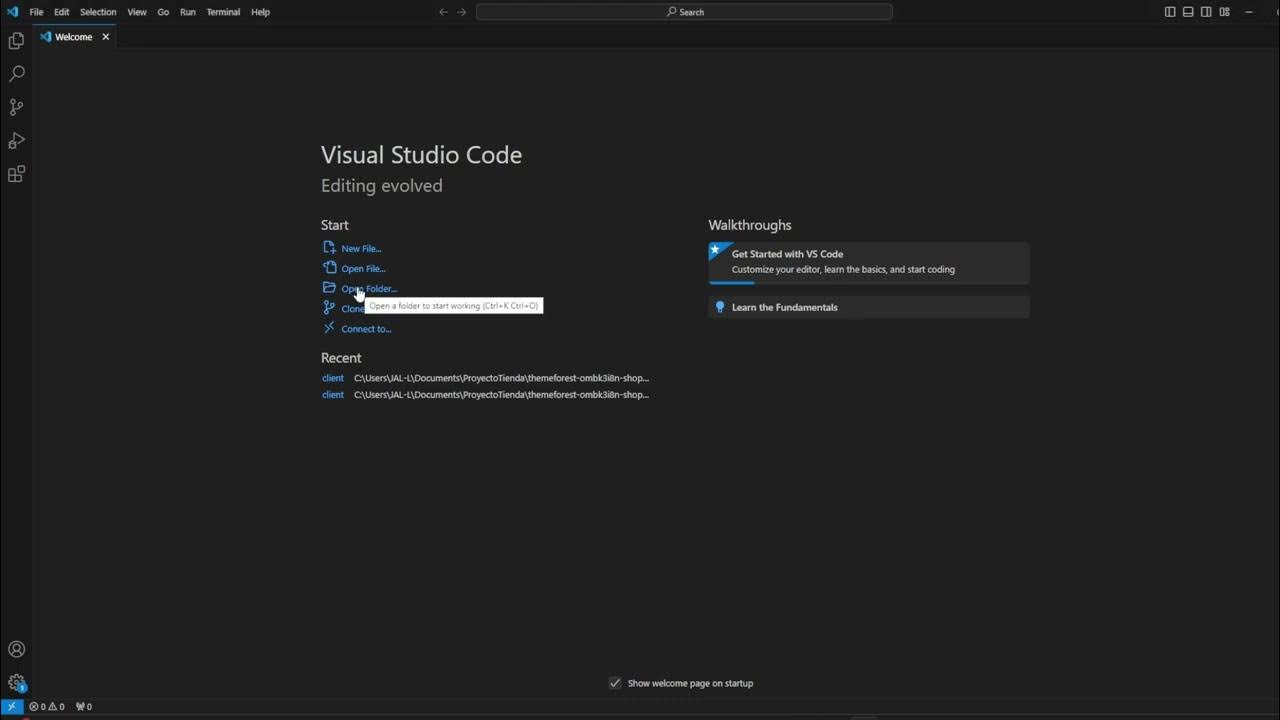Open the File menu

pyautogui.click(x=36, y=12)
